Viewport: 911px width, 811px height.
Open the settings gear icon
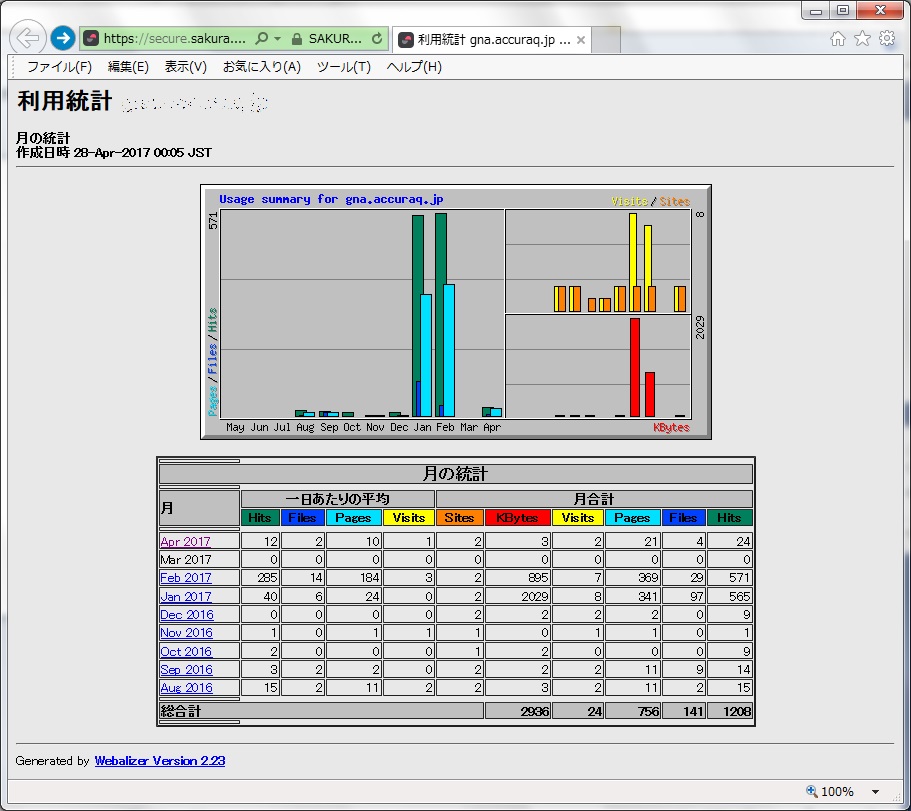pyautogui.click(x=887, y=39)
